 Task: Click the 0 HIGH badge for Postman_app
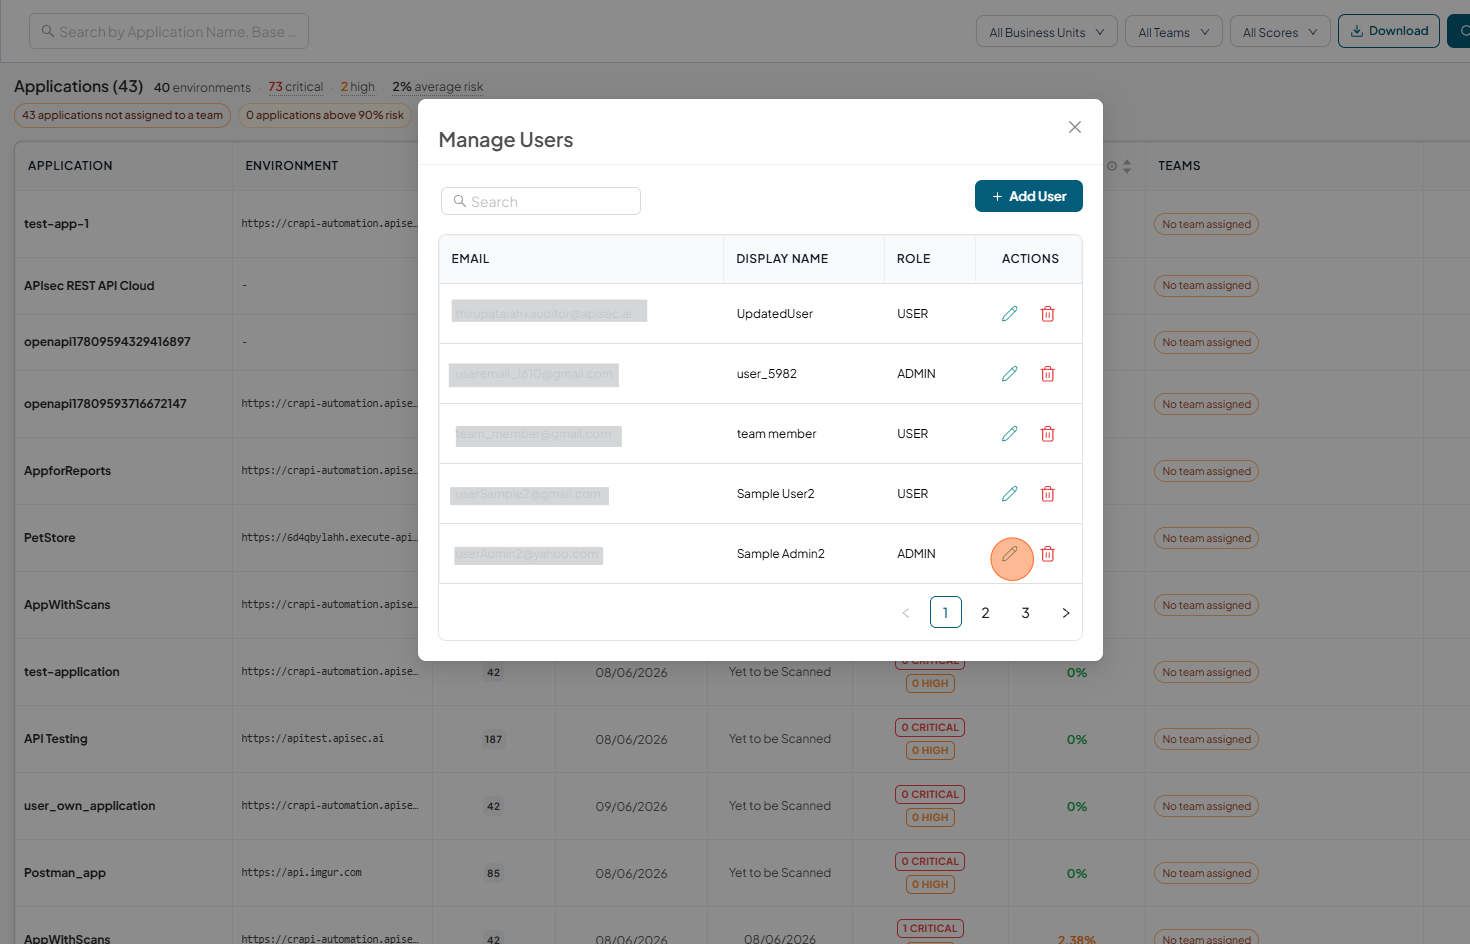coord(930,885)
